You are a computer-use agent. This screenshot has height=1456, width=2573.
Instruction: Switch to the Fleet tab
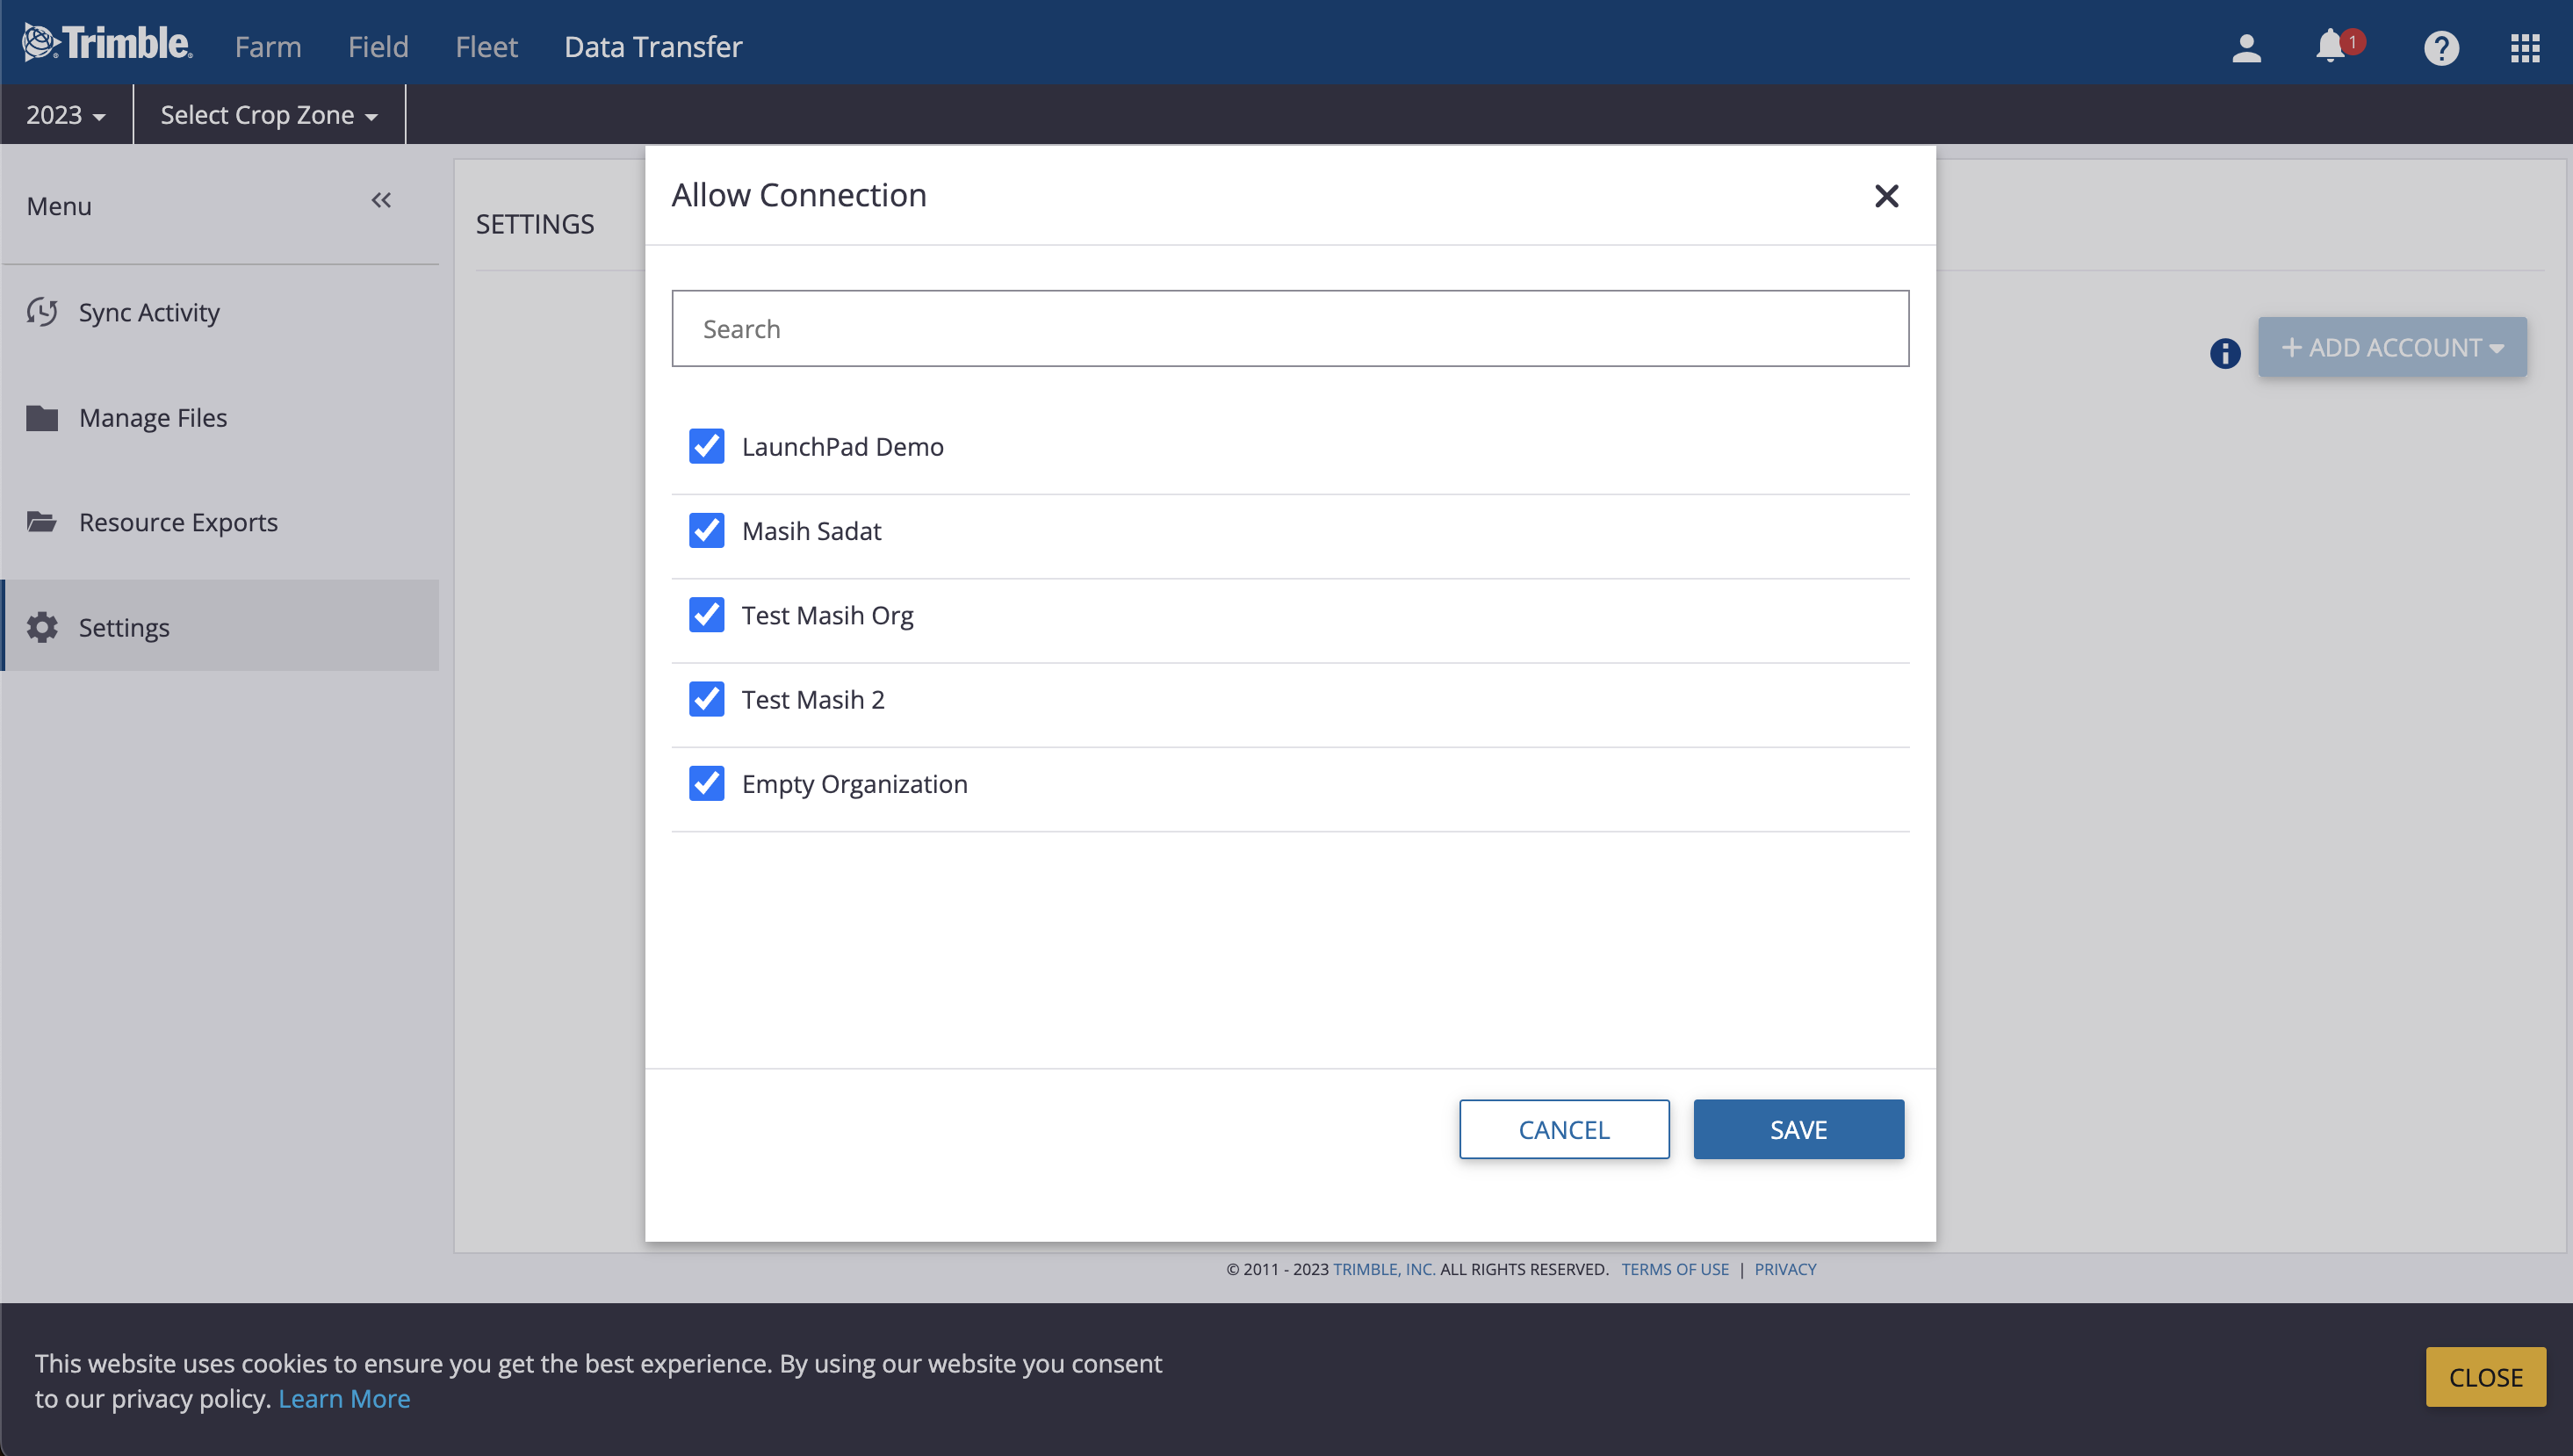486,47
